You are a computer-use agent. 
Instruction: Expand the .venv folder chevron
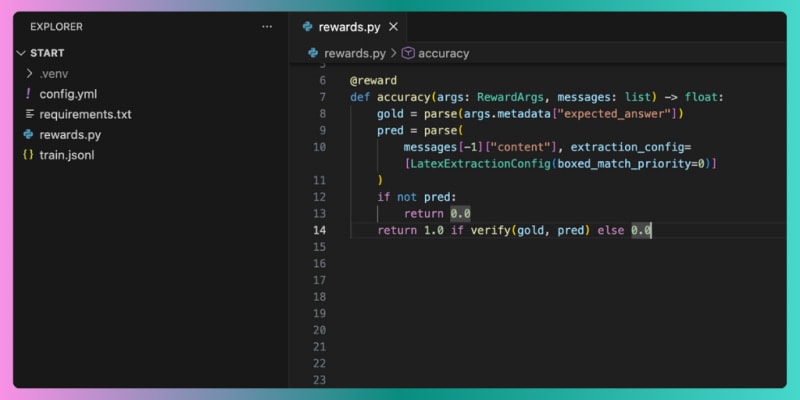click(x=29, y=73)
